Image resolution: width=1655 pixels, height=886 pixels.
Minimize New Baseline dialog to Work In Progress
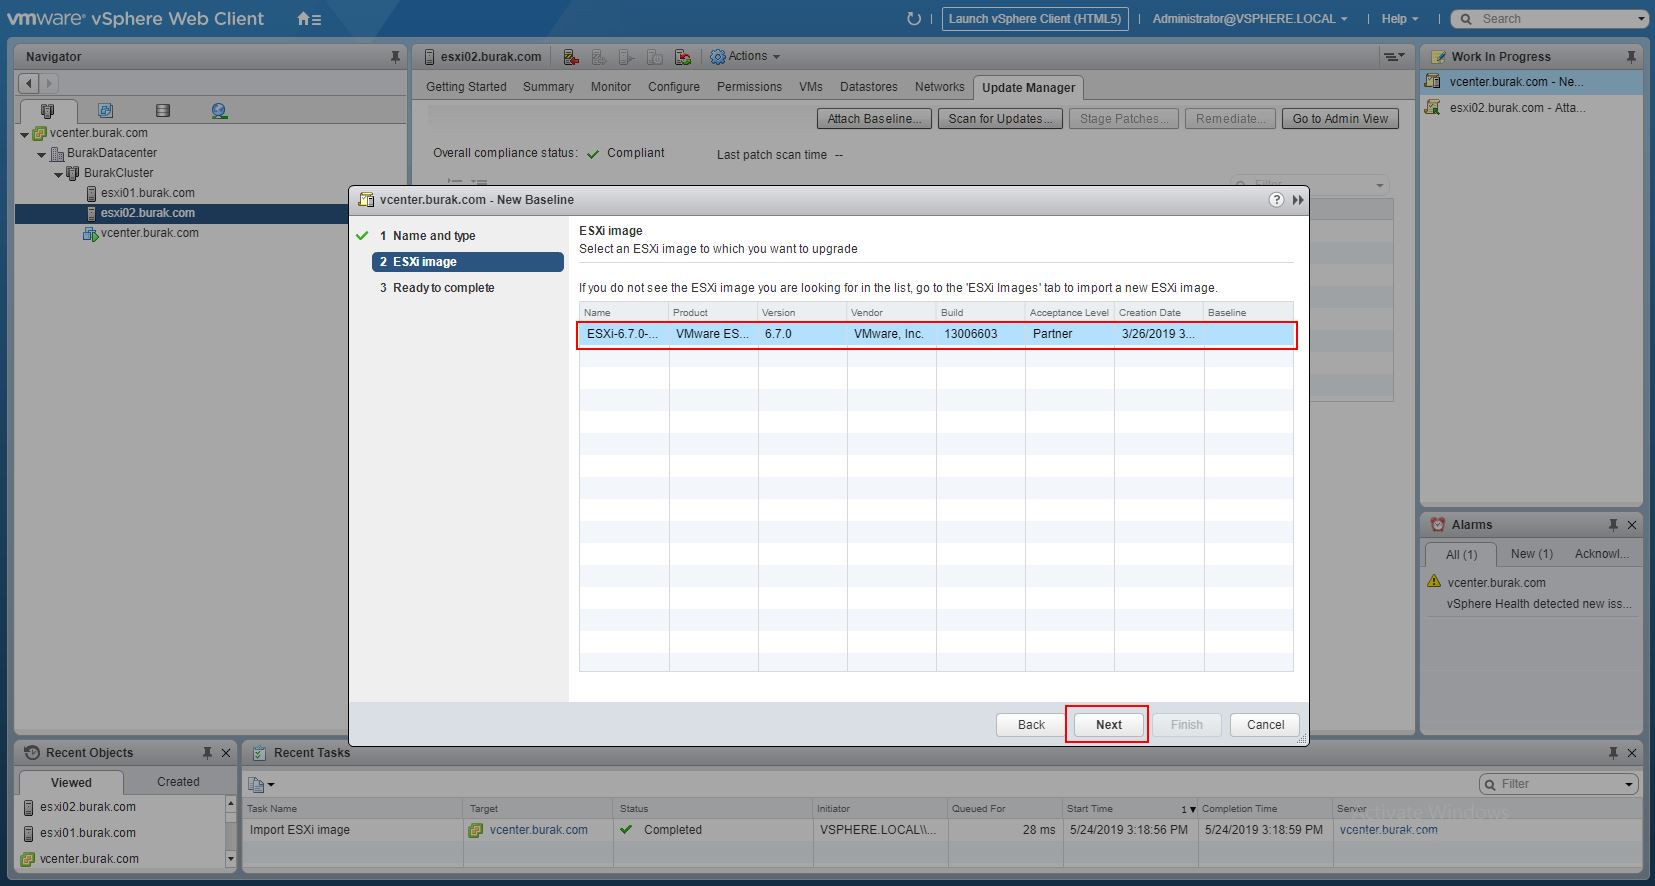[x=1298, y=200]
